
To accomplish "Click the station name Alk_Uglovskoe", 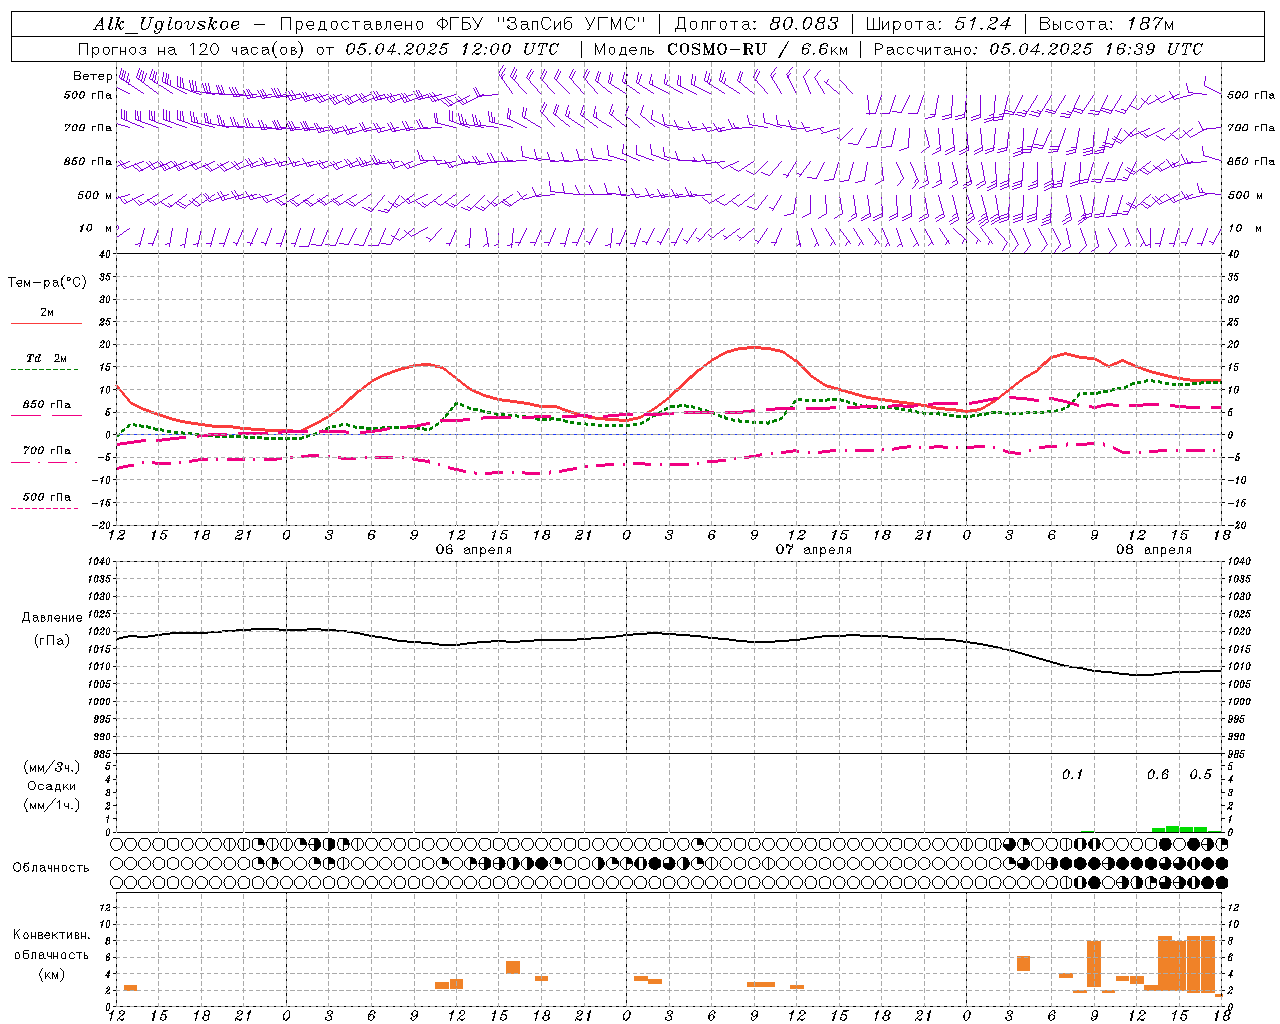I will point(167,24).
